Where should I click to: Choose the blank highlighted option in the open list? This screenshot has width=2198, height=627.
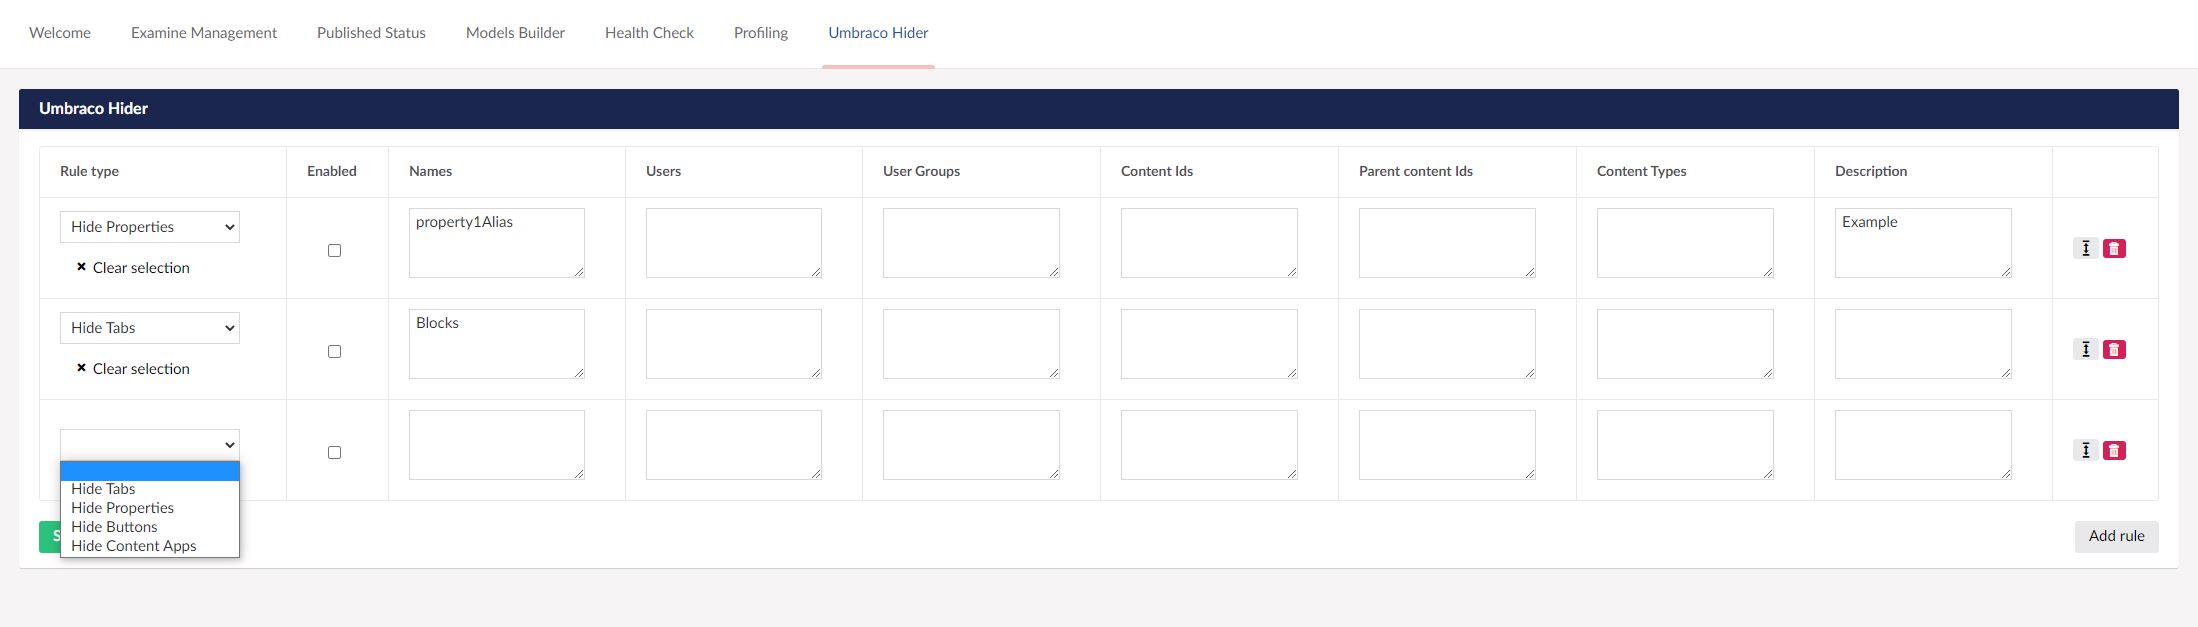[x=150, y=471]
